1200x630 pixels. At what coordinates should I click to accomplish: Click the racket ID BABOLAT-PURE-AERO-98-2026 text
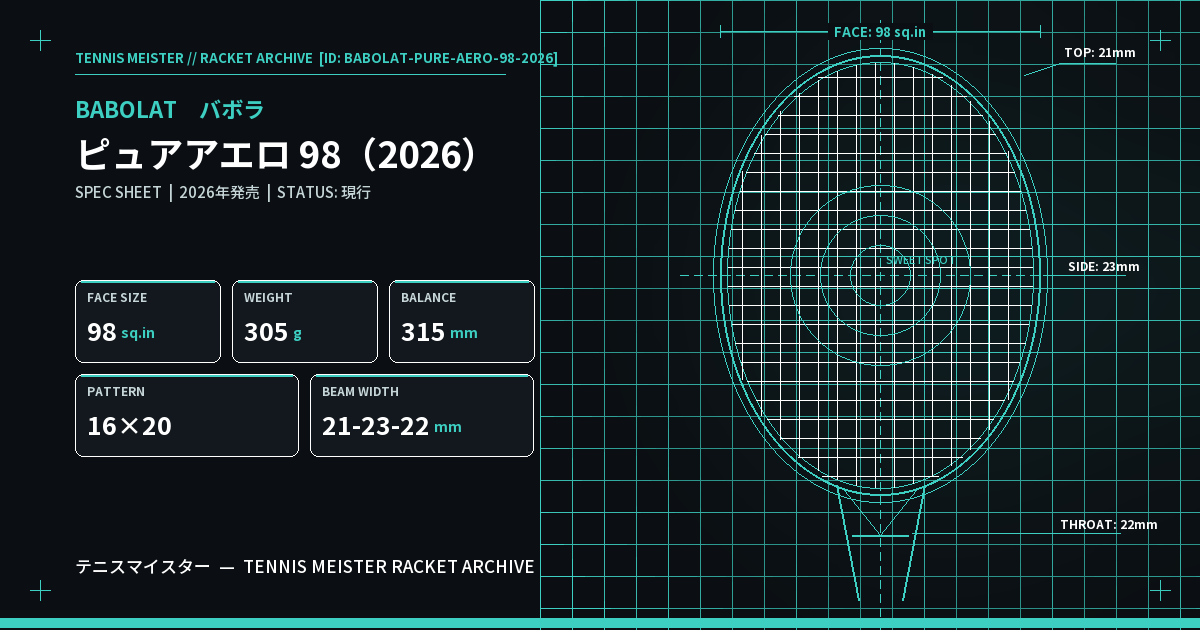coord(438,58)
